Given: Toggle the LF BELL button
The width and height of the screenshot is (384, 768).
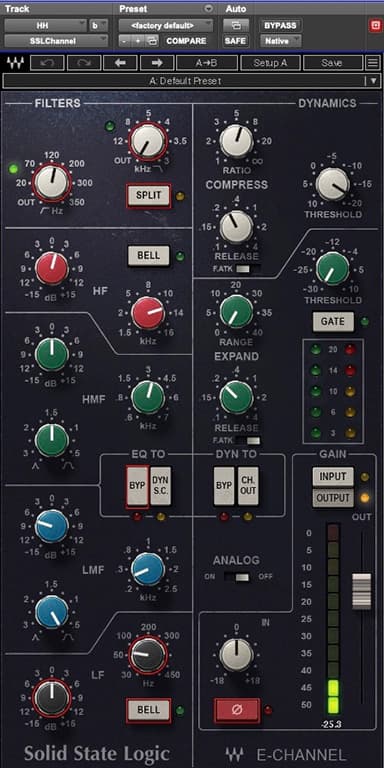Looking at the screenshot, I should pos(148,710).
